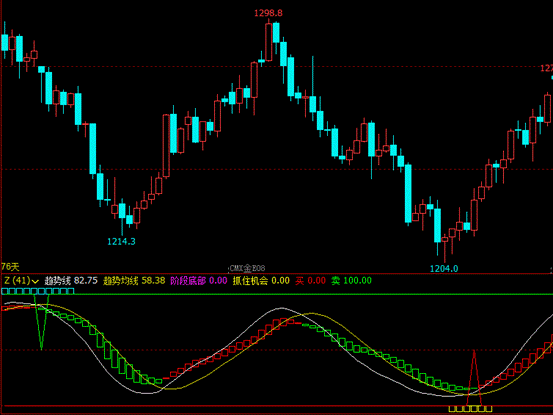Click the yellow square markers at bottom

[470, 409]
